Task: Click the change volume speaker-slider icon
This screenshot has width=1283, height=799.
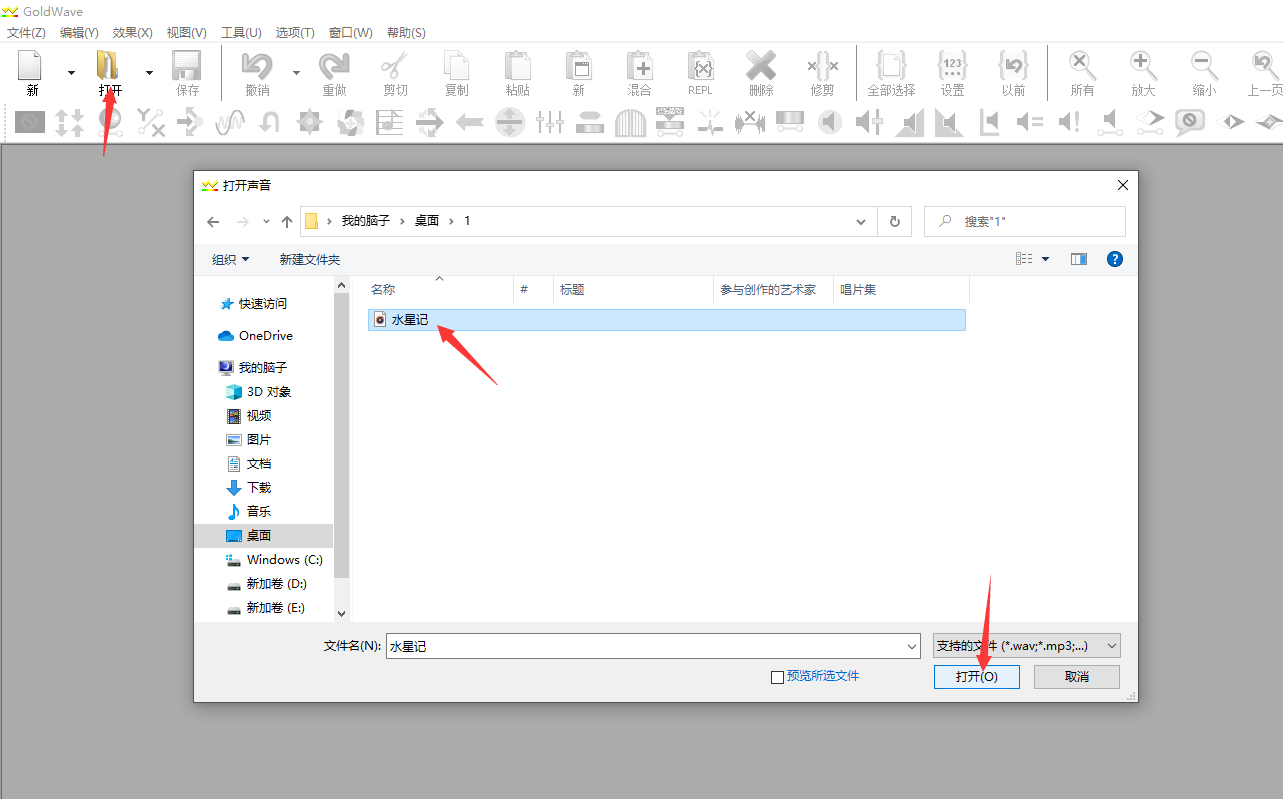Action: coord(870,123)
